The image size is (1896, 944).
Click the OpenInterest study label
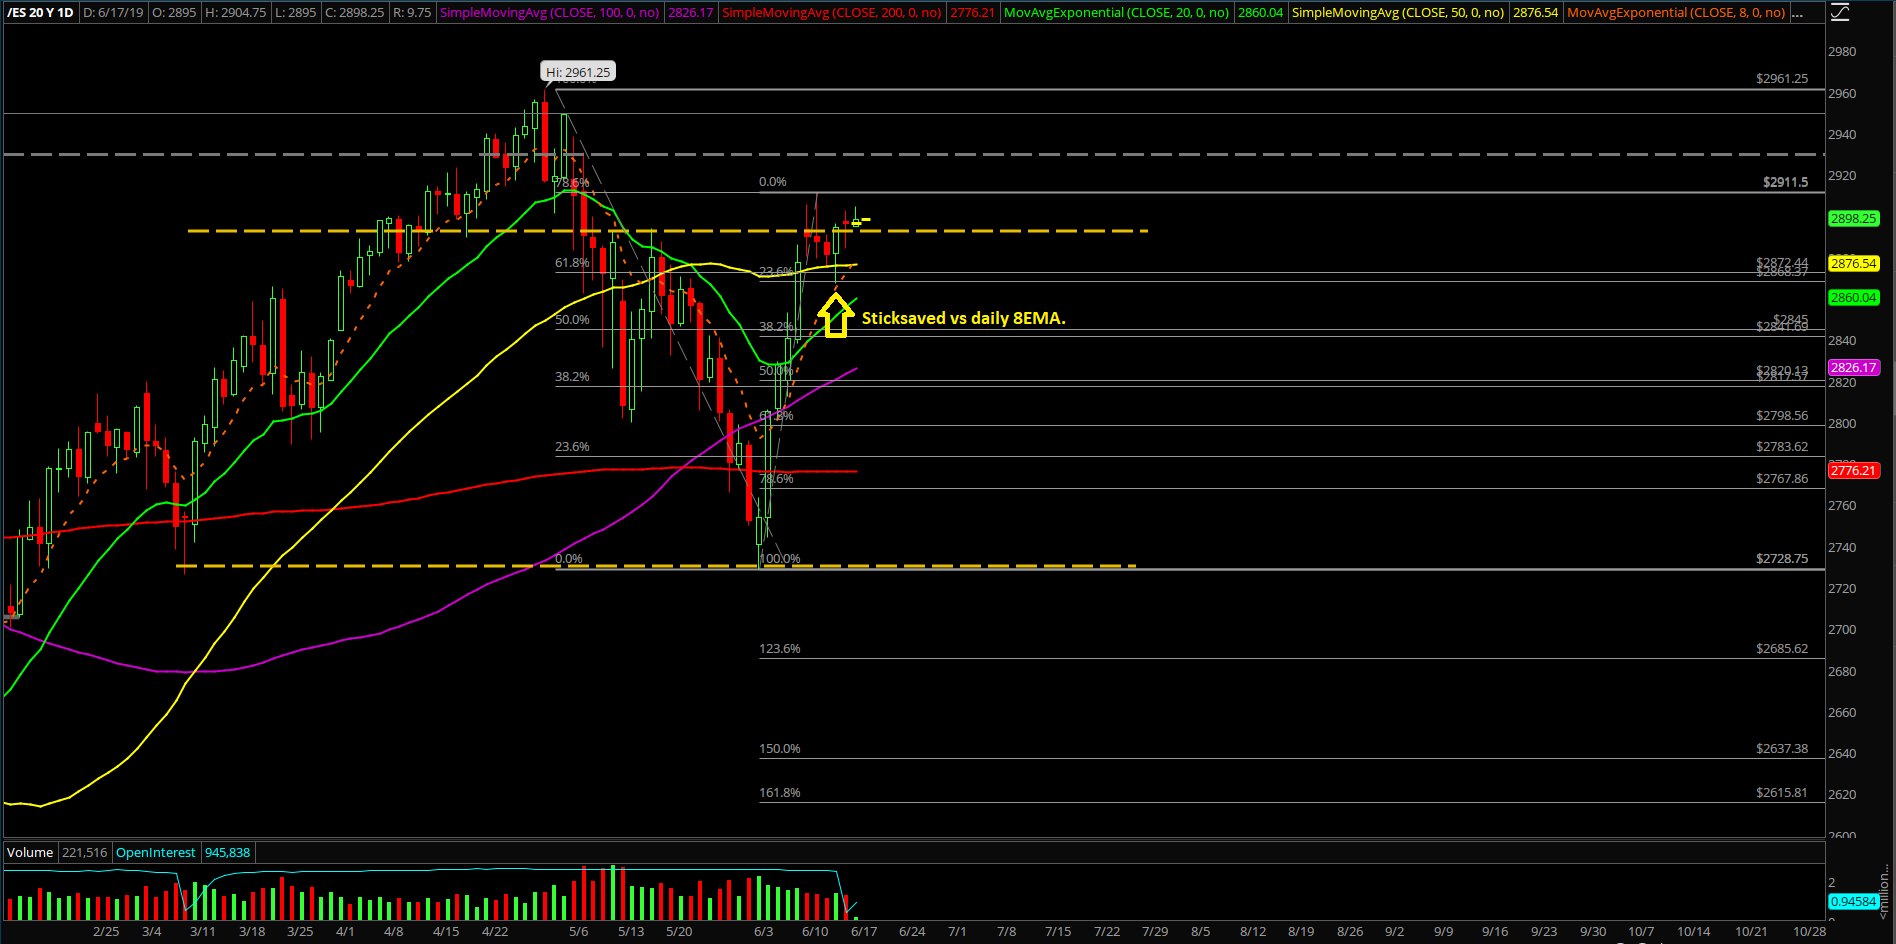pyautogui.click(x=156, y=852)
